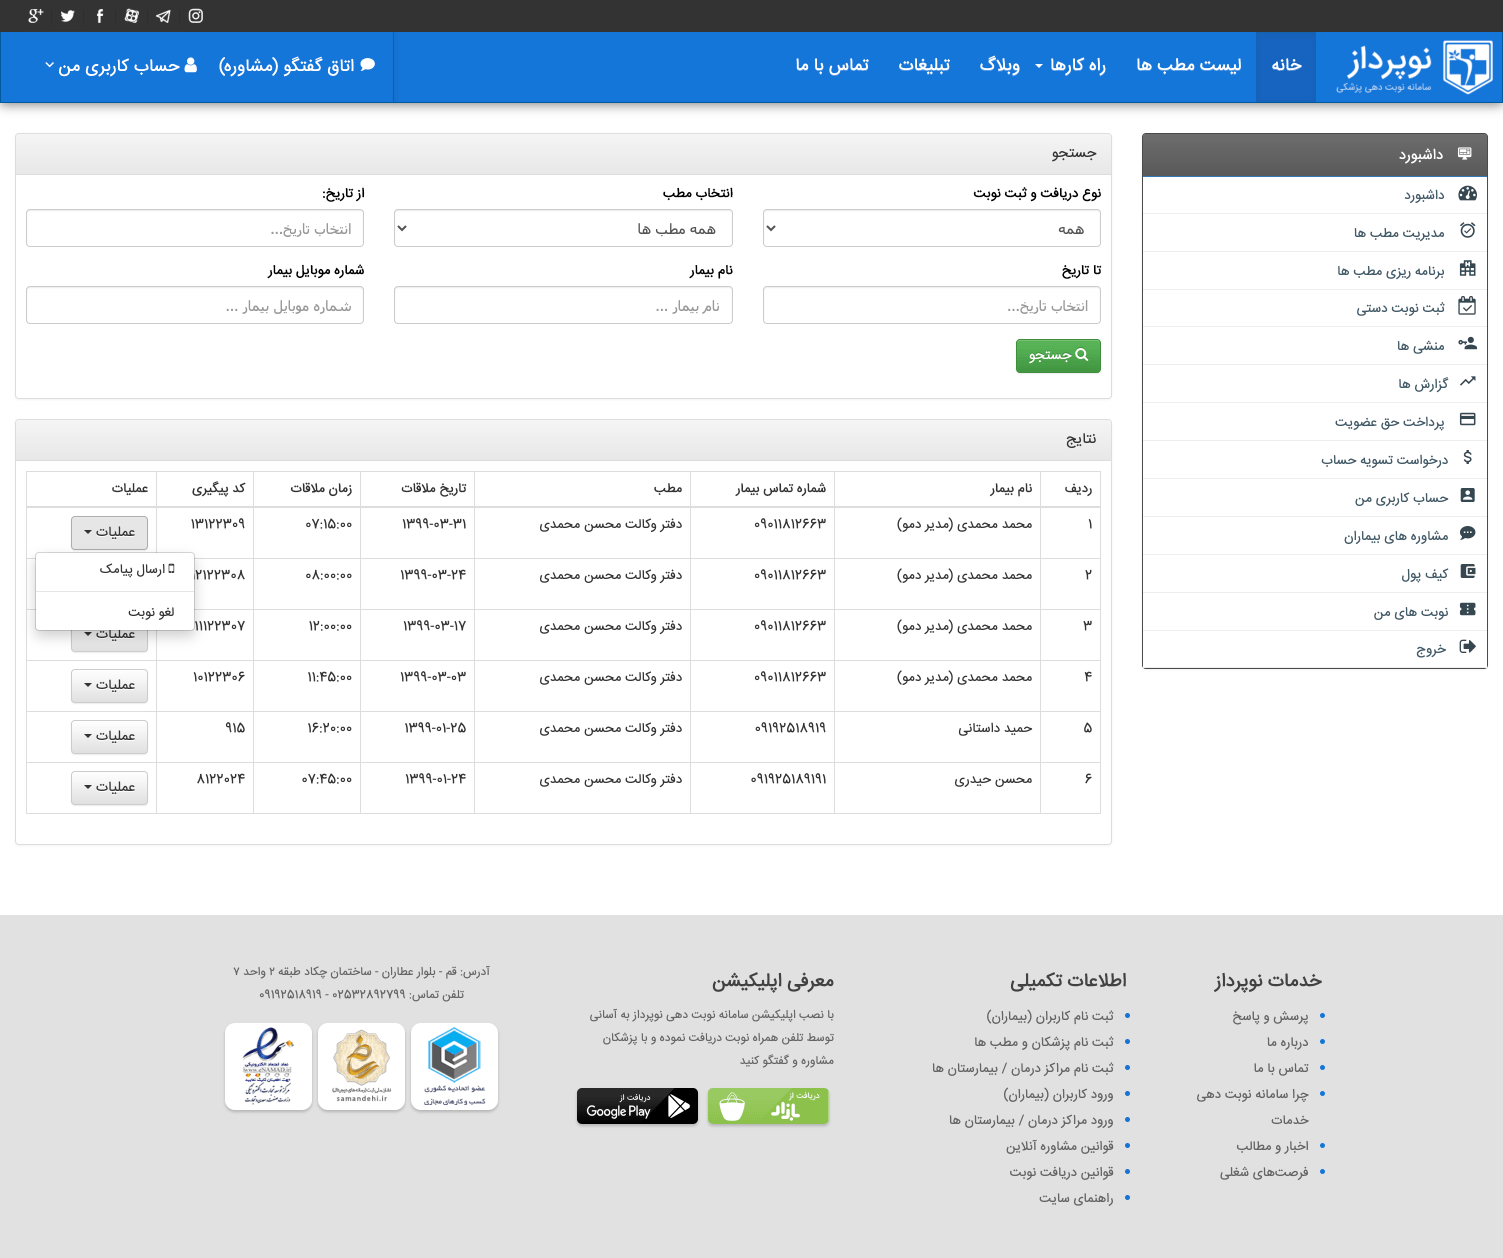Open the نوع دریافت و ثبت نوبت dropdown

point(931,228)
